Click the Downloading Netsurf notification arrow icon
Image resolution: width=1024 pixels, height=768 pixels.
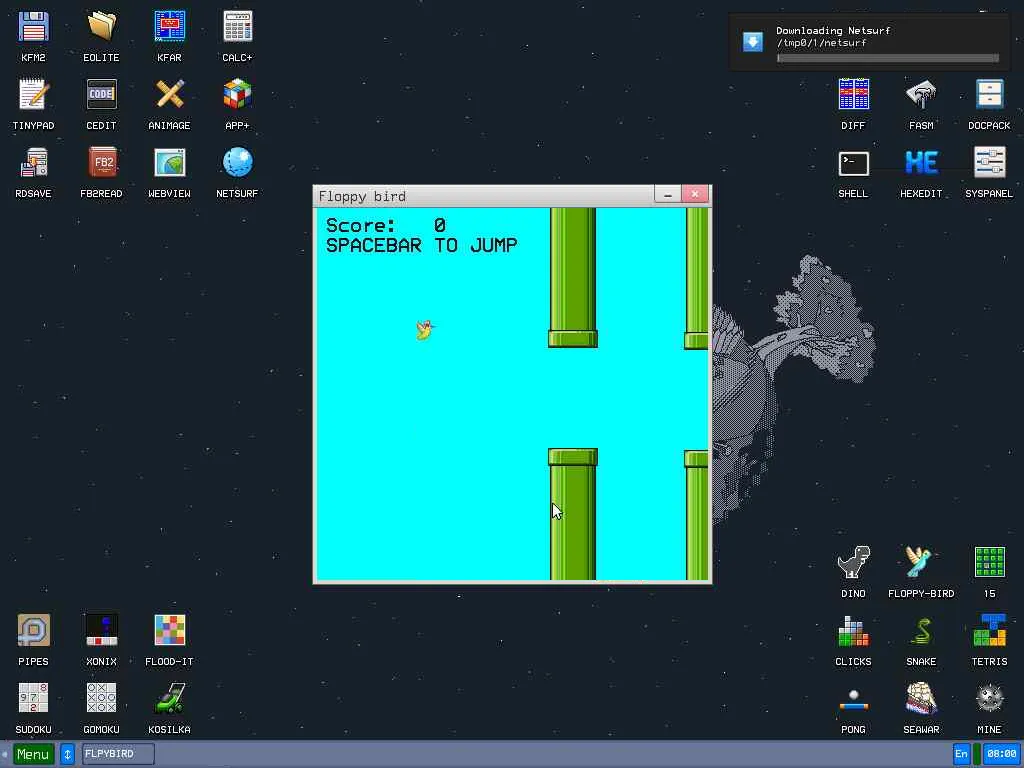pyautogui.click(x=753, y=41)
